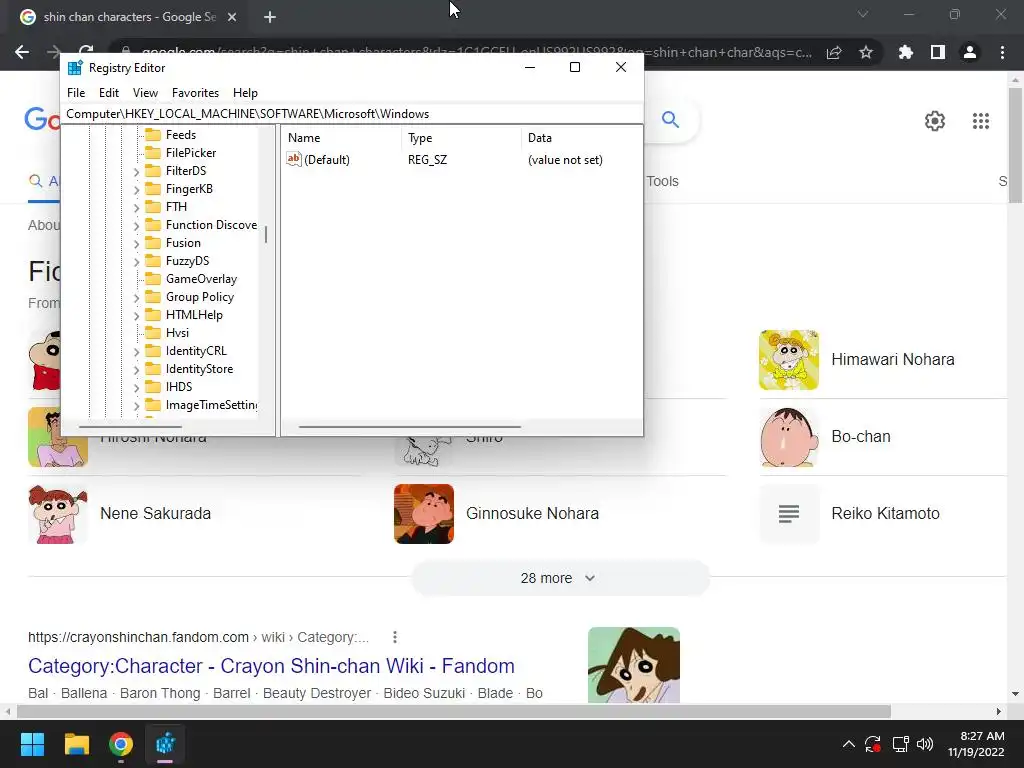
Task: Click the tree pane horizontal scrollbar
Action: pos(130,427)
